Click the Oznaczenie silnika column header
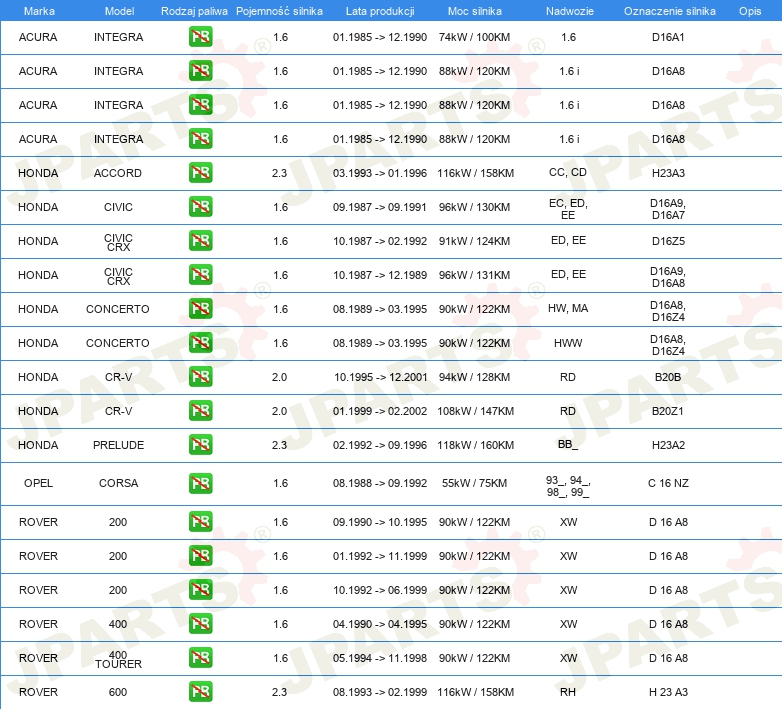 coord(669,11)
